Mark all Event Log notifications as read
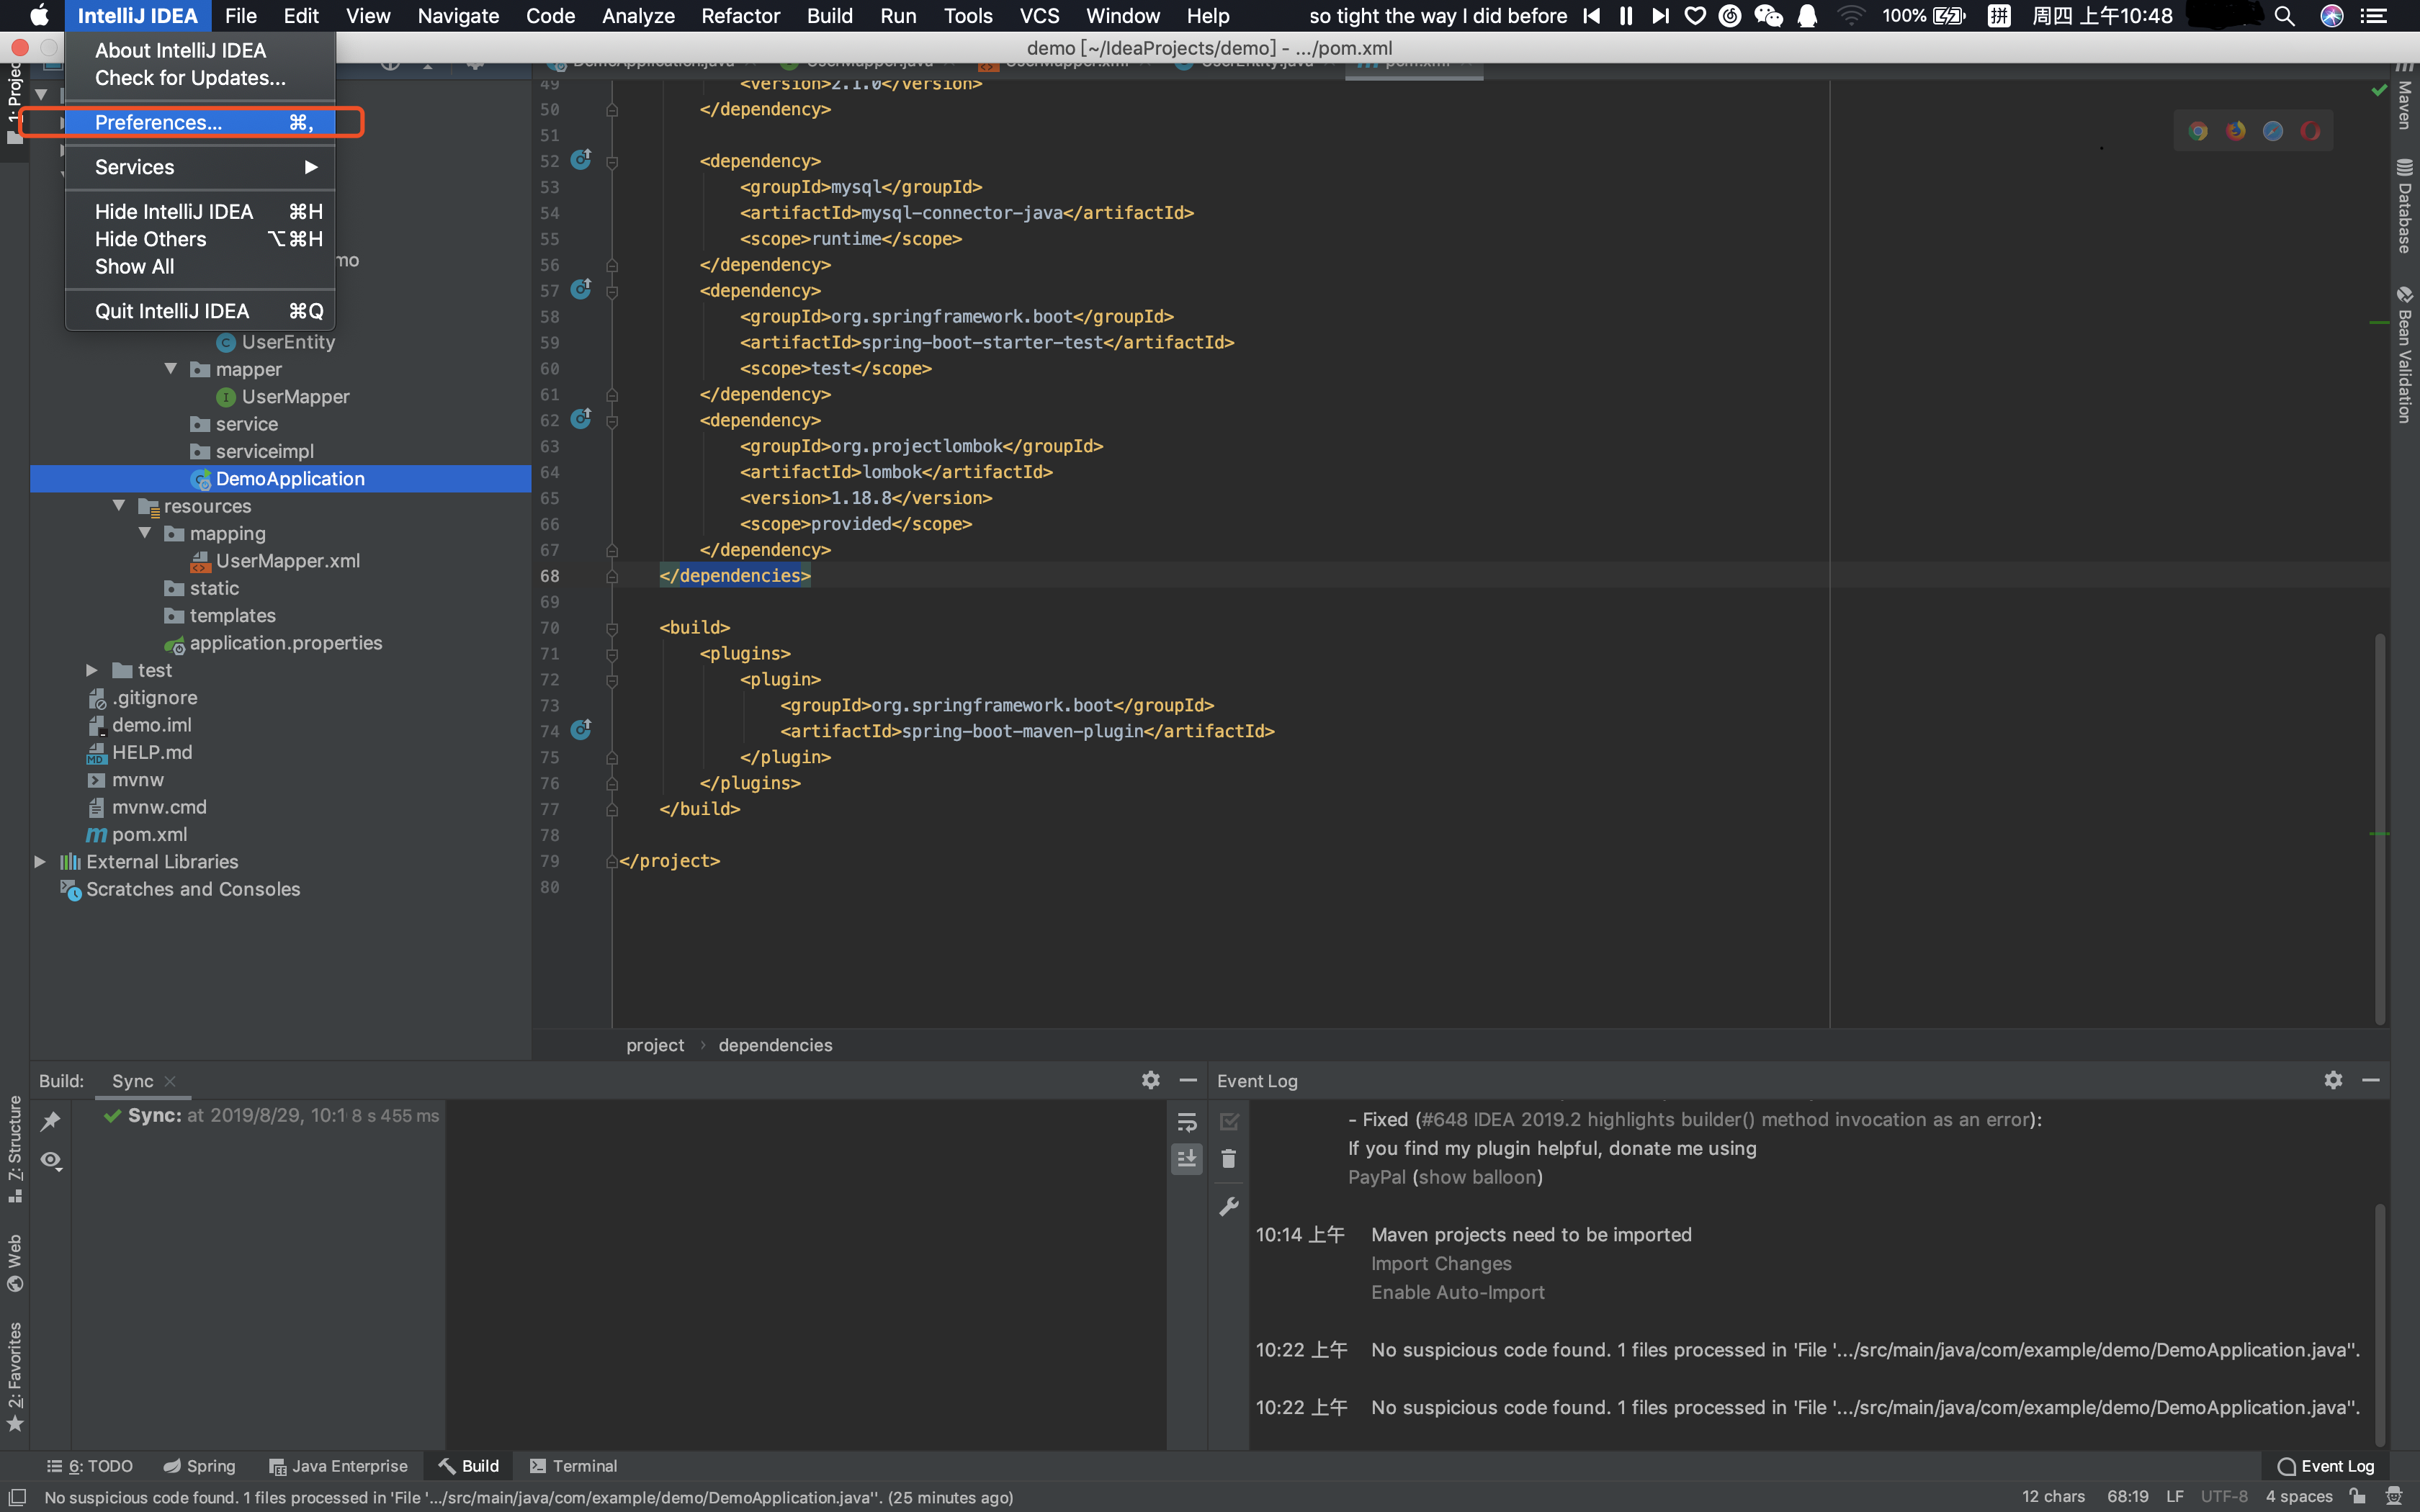The width and height of the screenshot is (2420, 1512). (1229, 1121)
